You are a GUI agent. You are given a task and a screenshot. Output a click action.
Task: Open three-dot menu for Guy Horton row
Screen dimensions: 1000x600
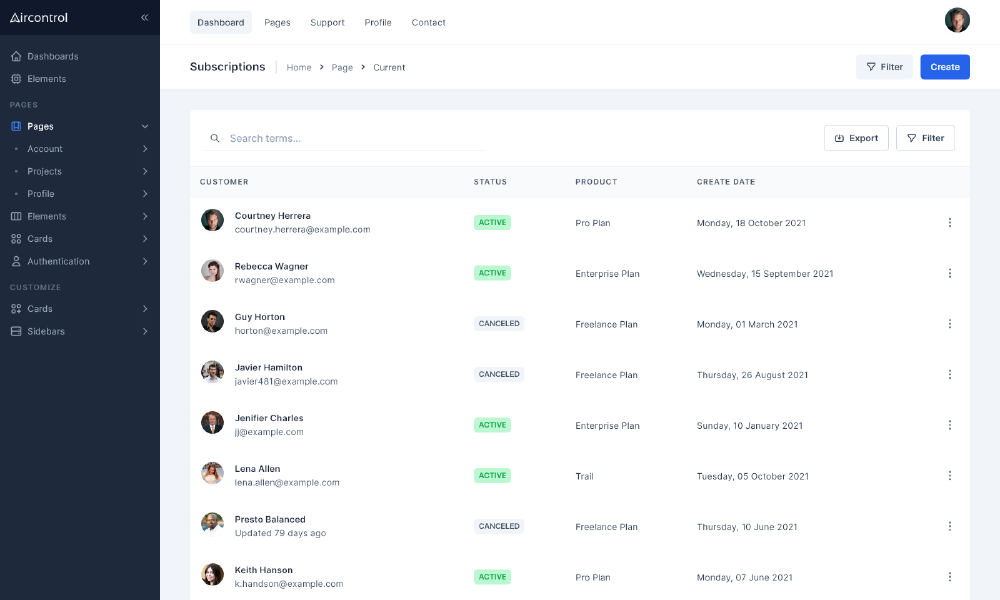(x=949, y=324)
